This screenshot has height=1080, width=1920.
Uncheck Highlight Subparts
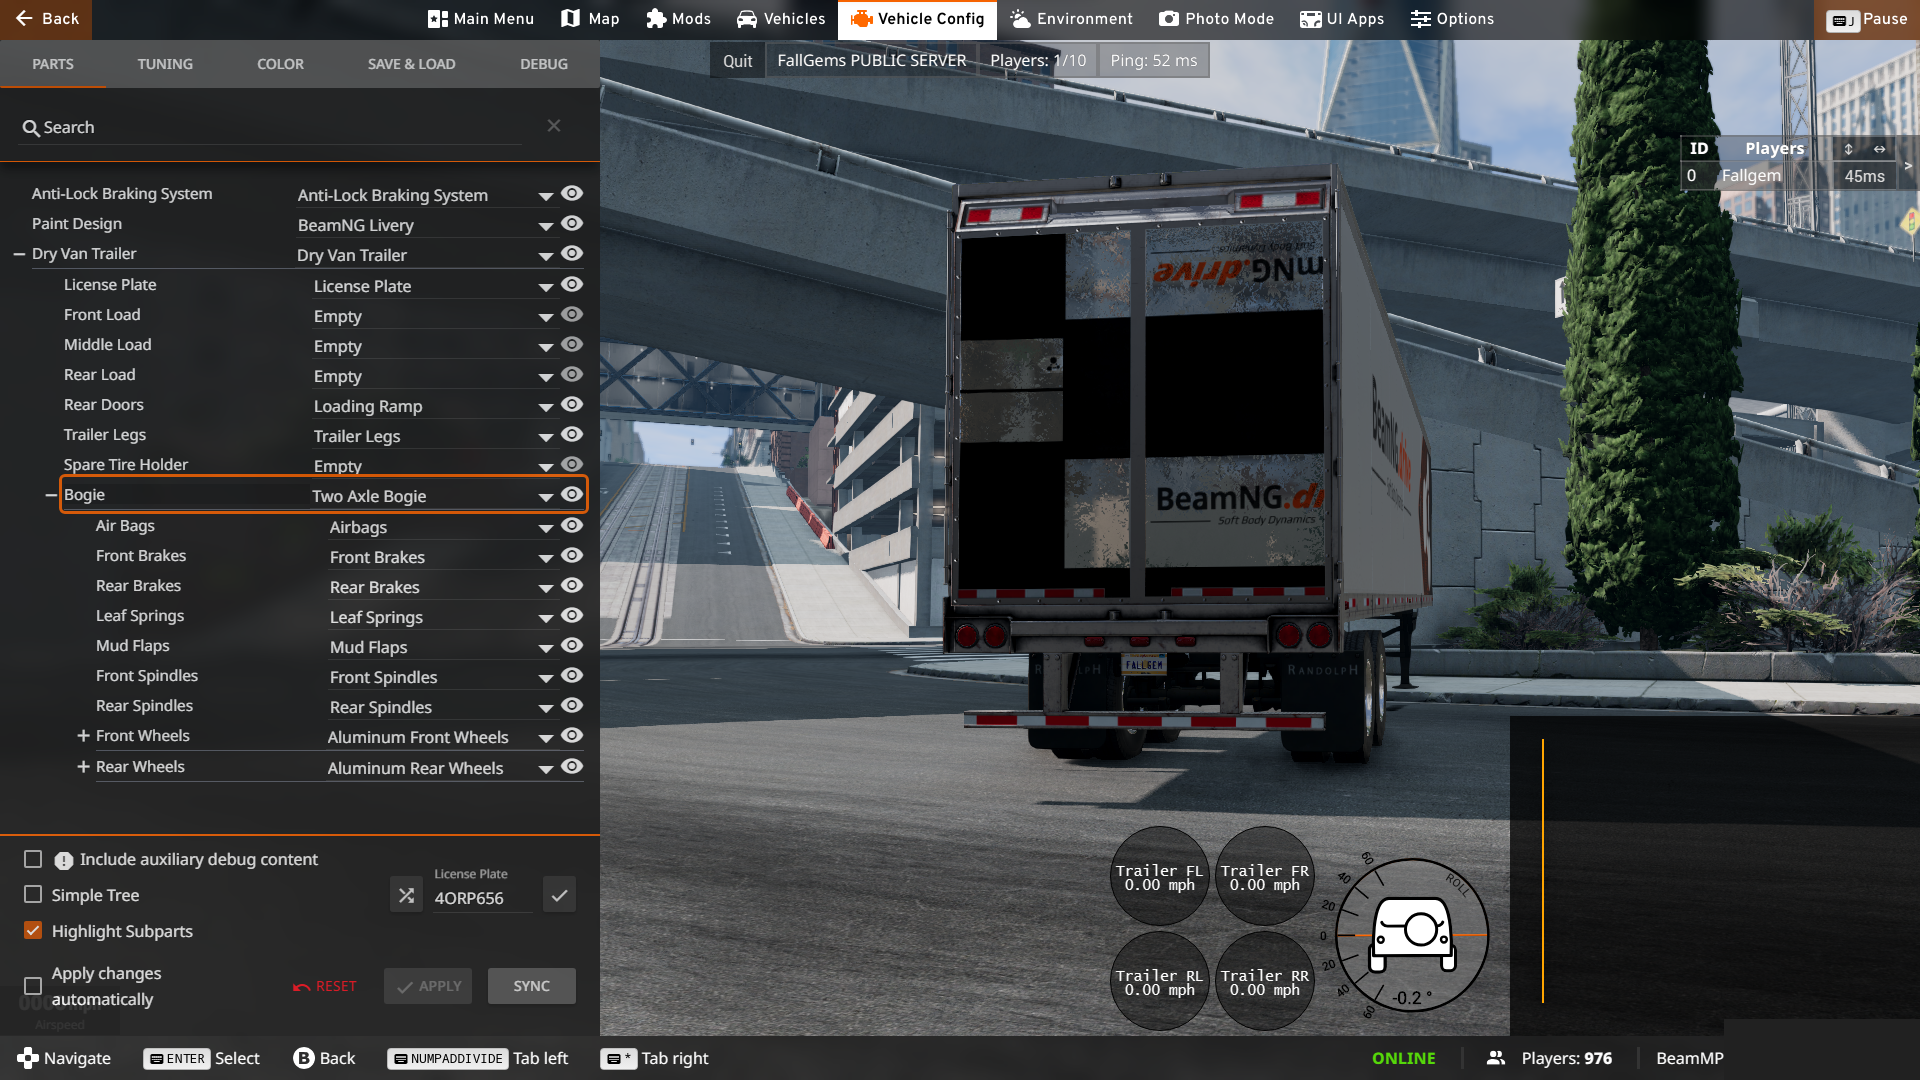coord(33,930)
